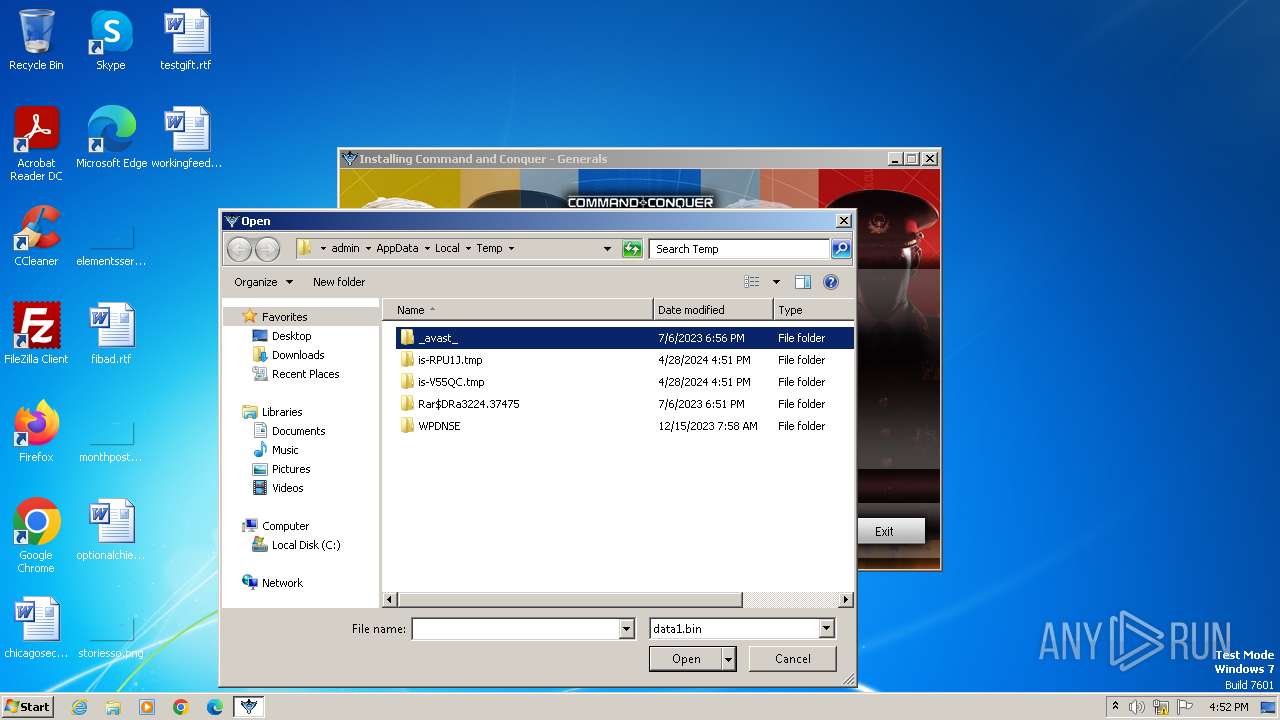
Task: Click the Chrome taskbar icon
Action: pyautogui.click(x=181, y=707)
